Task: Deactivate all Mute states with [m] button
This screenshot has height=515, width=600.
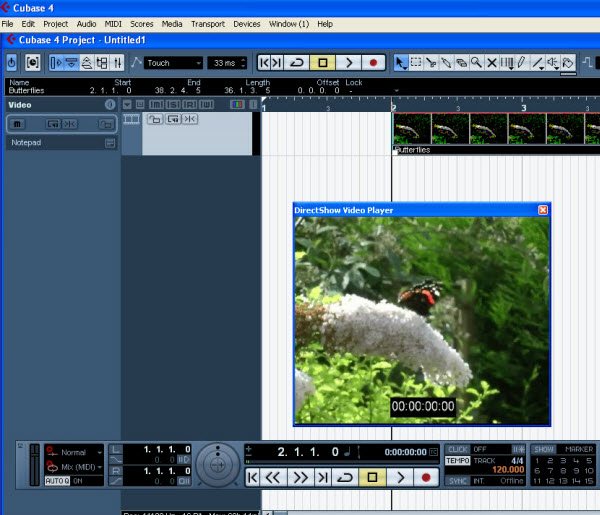Action: click(157, 104)
